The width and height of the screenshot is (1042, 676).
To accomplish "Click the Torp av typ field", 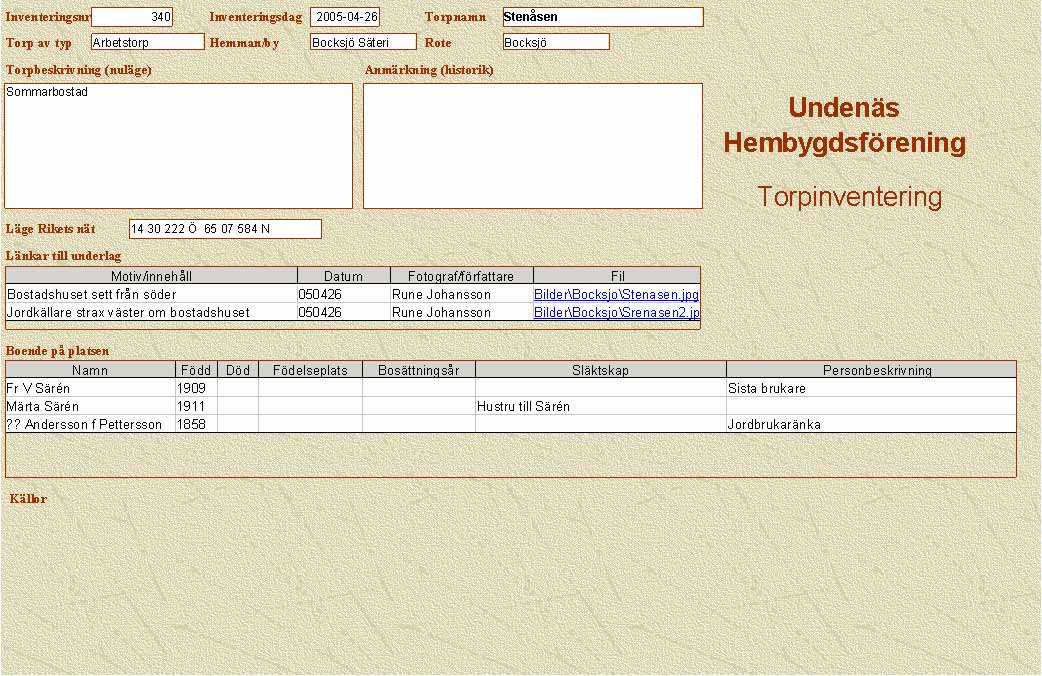I will (x=147, y=42).
